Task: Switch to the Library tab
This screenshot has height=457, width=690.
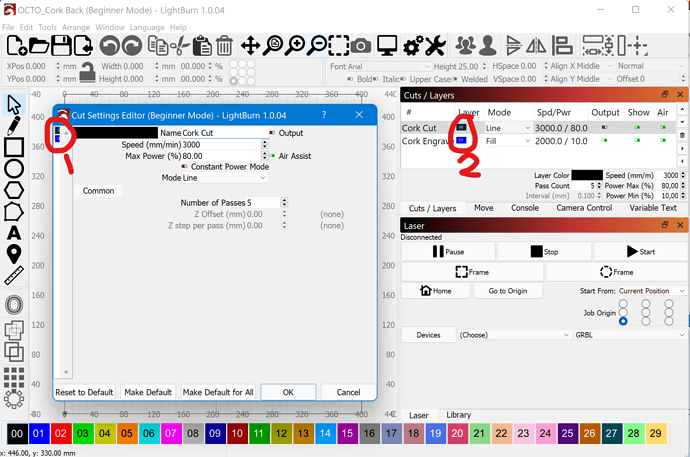Action: tap(459, 415)
